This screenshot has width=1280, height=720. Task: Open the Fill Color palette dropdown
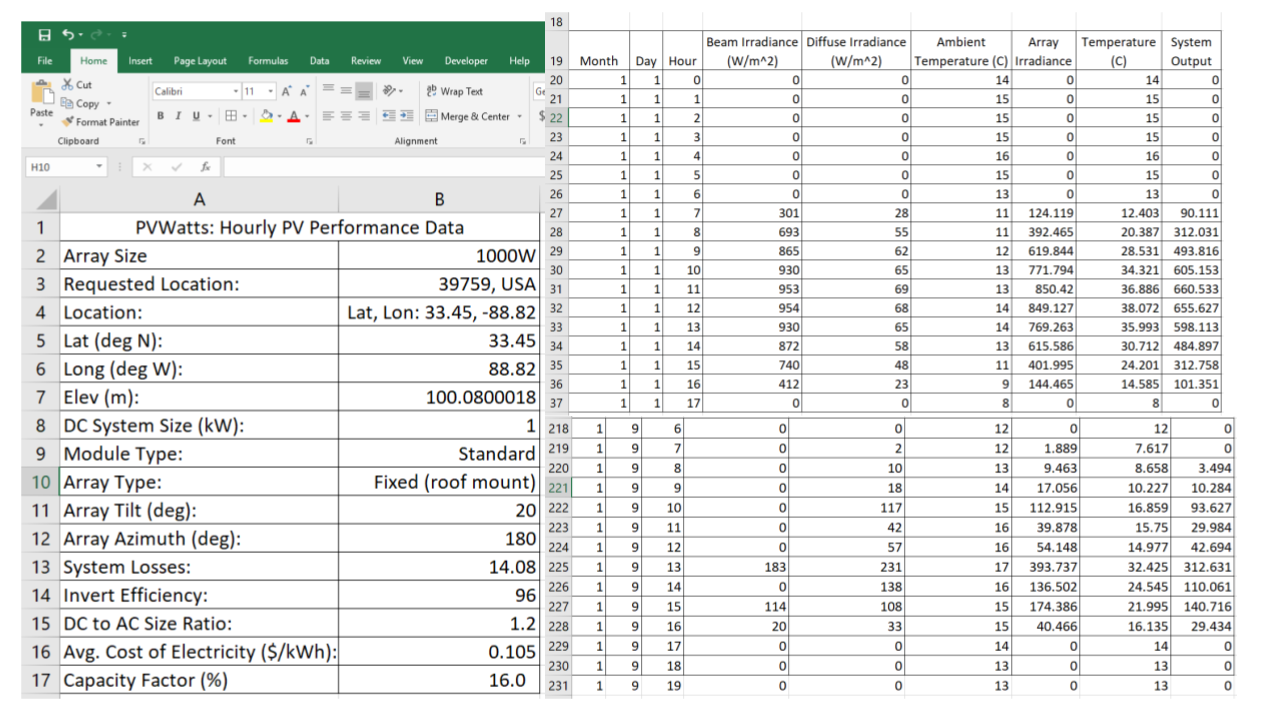tap(280, 116)
